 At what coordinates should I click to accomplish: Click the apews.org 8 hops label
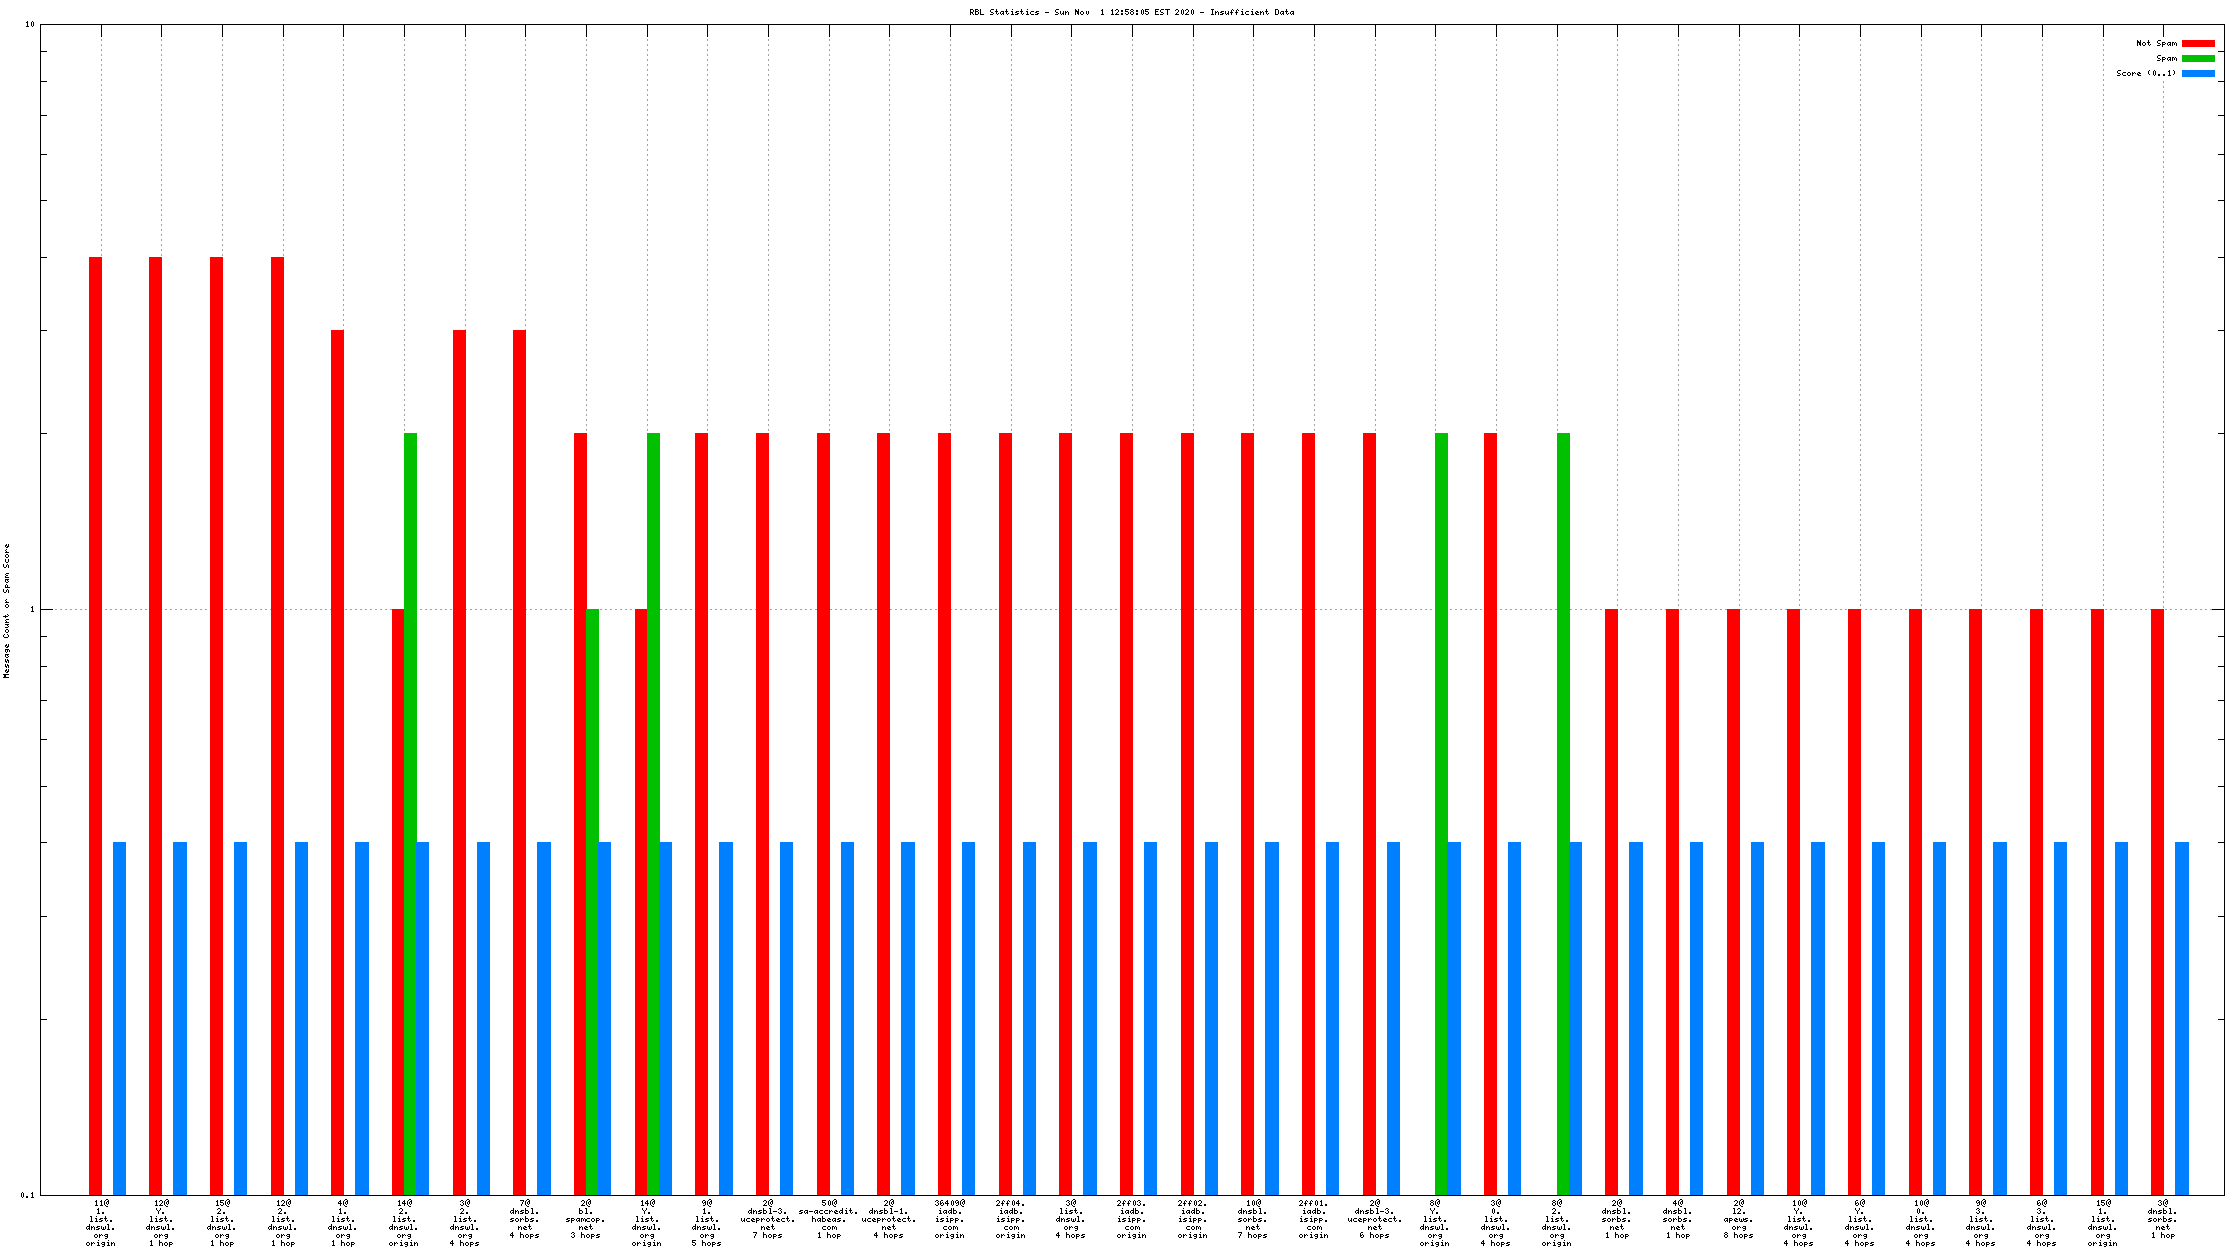1738,1219
